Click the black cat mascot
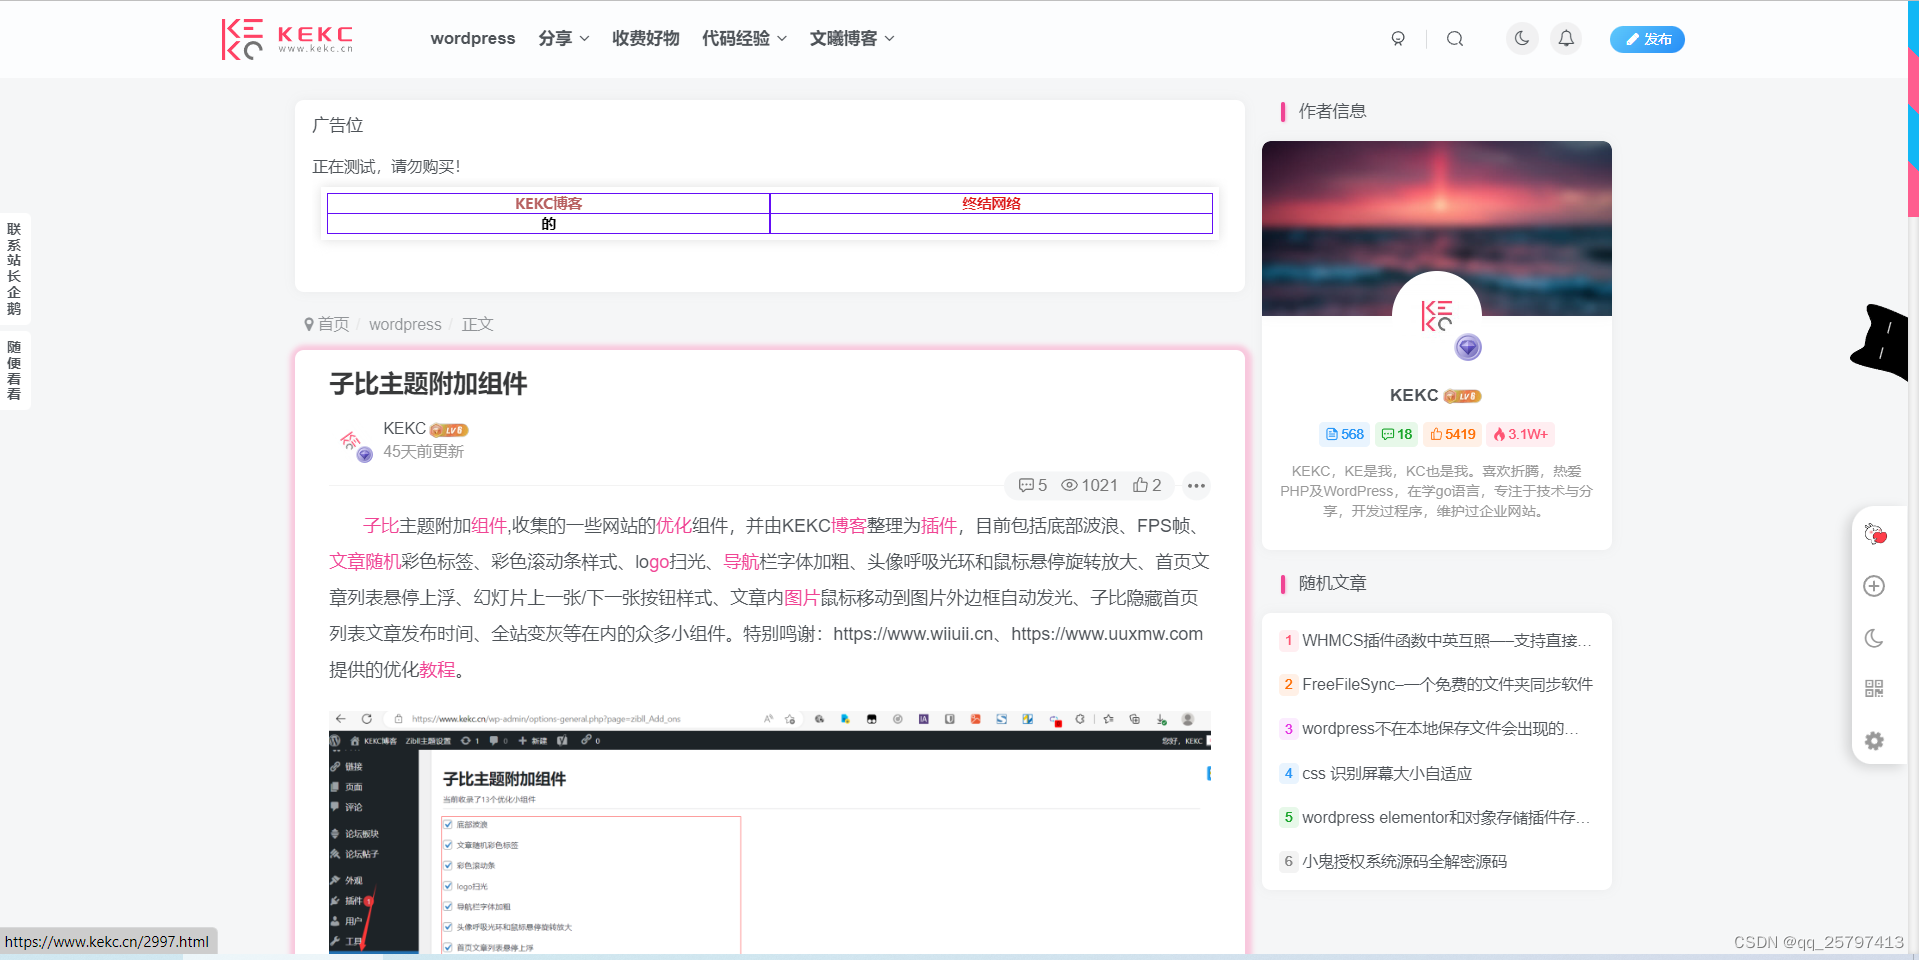Viewport: 1919px width, 960px height. click(x=1881, y=342)
